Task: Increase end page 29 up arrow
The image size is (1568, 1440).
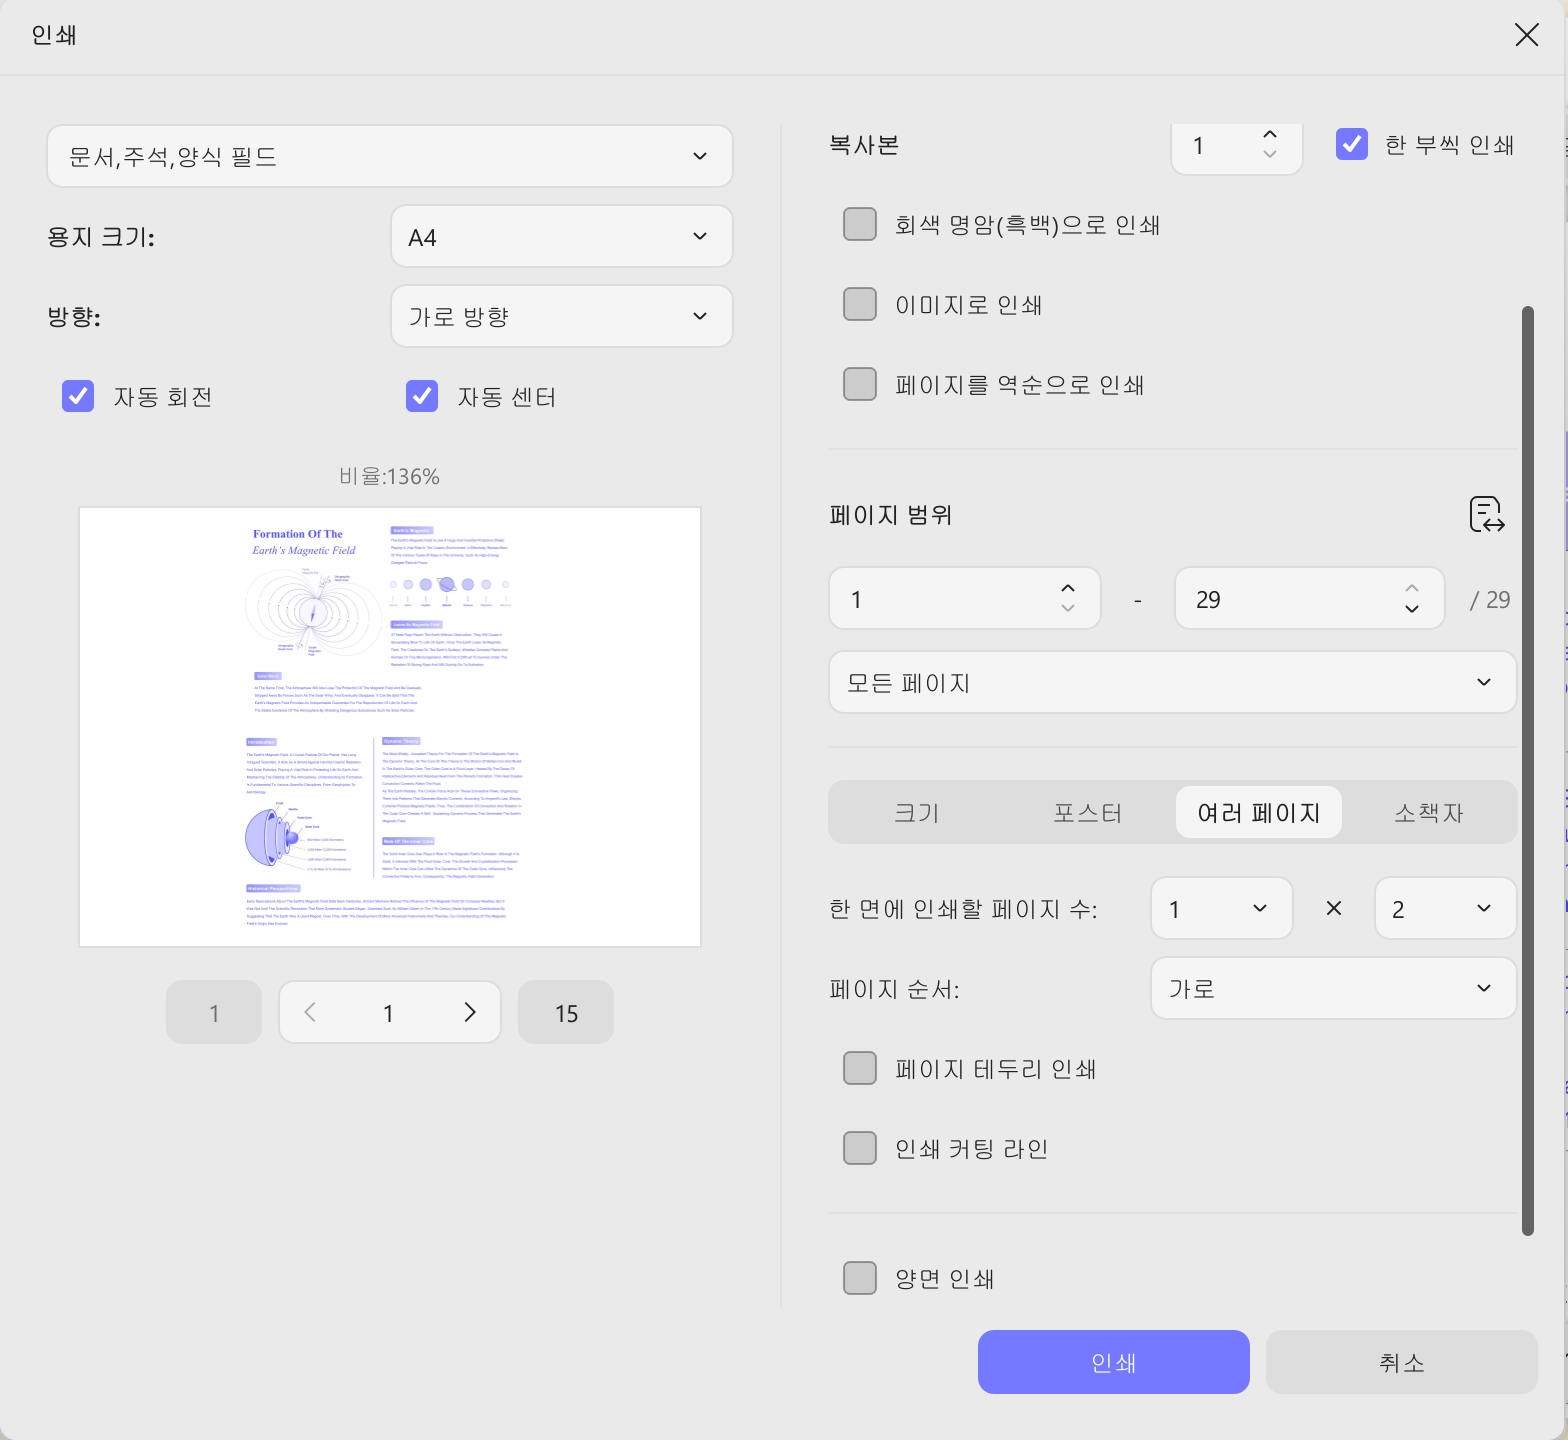Action: coord(1412,588)
